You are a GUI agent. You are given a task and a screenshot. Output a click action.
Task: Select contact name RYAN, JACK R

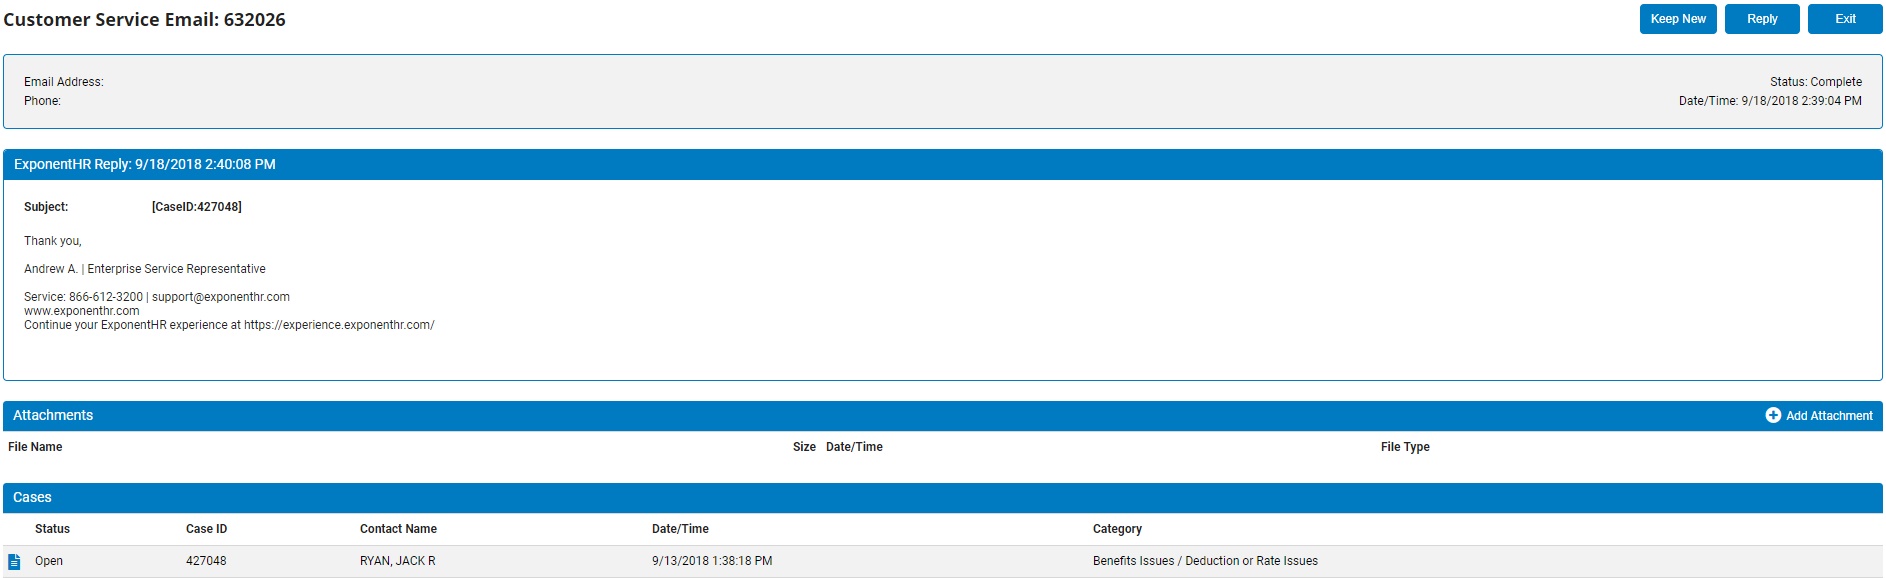pyautogui.click(x=398, y=561)
